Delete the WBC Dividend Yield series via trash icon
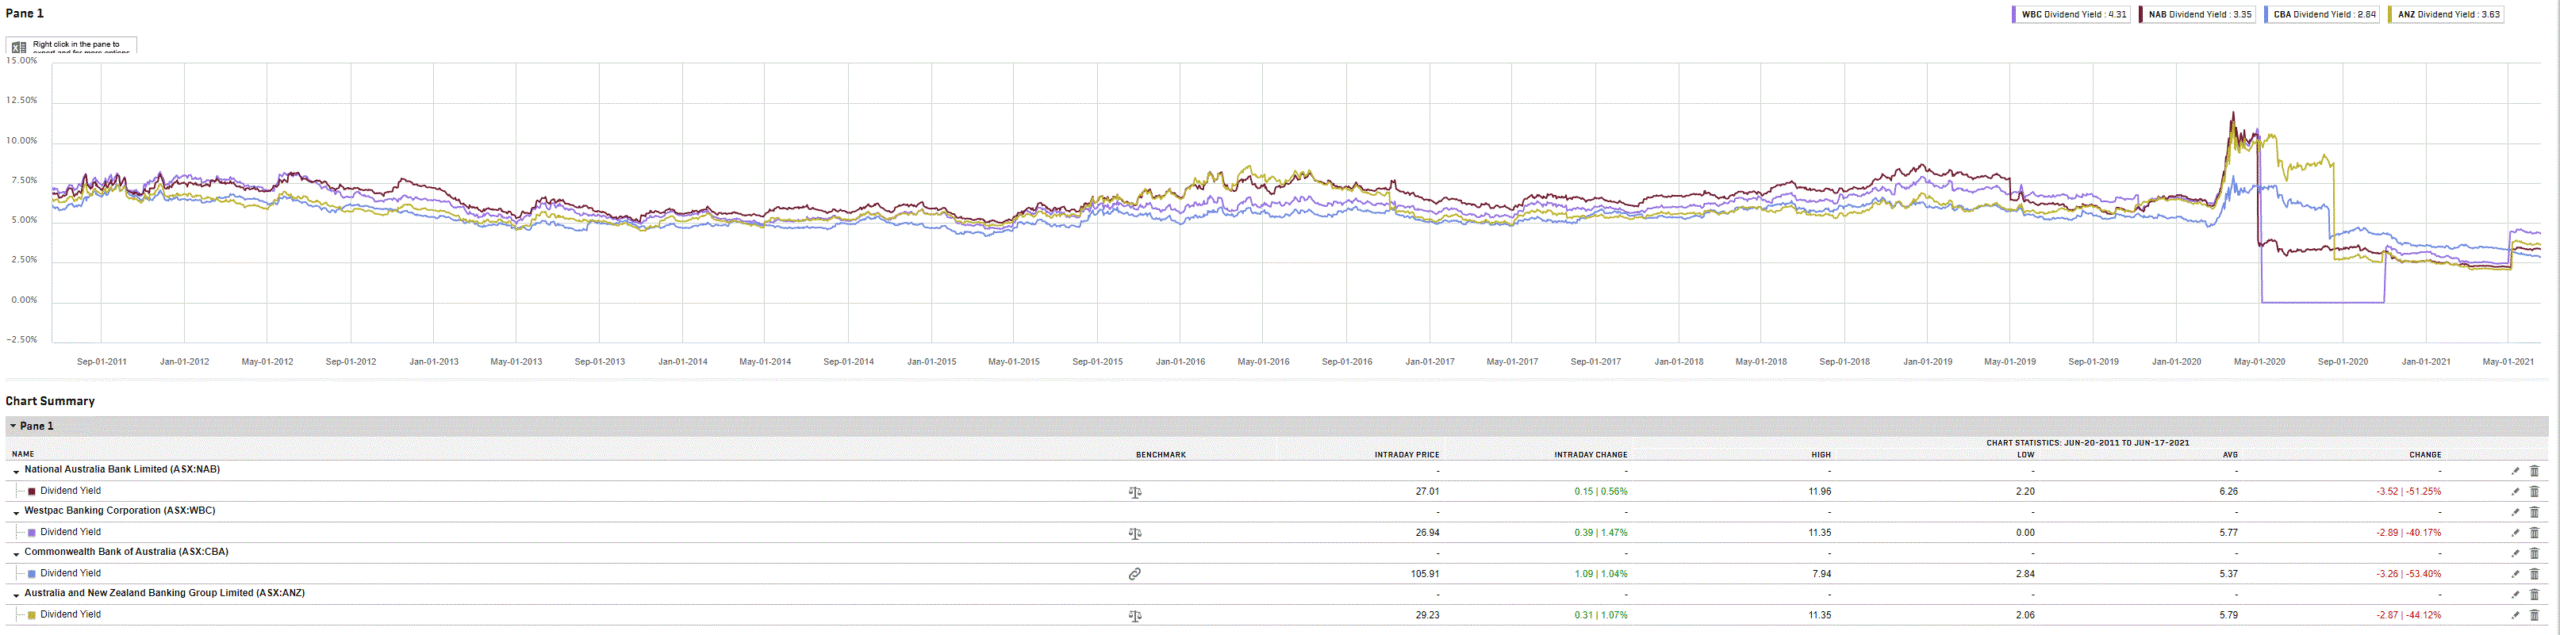The image size is (2560, 635). tap(2534, 533)
